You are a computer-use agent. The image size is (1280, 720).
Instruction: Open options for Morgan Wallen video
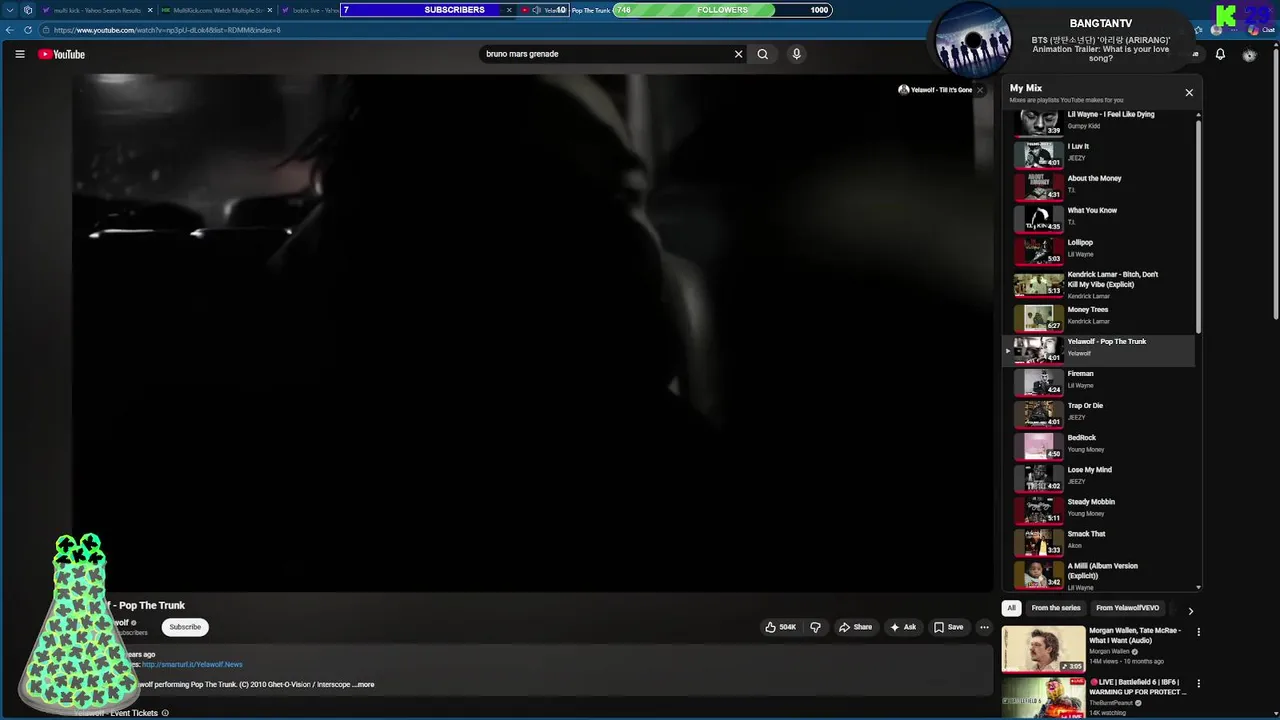(x=1198, y=632)
